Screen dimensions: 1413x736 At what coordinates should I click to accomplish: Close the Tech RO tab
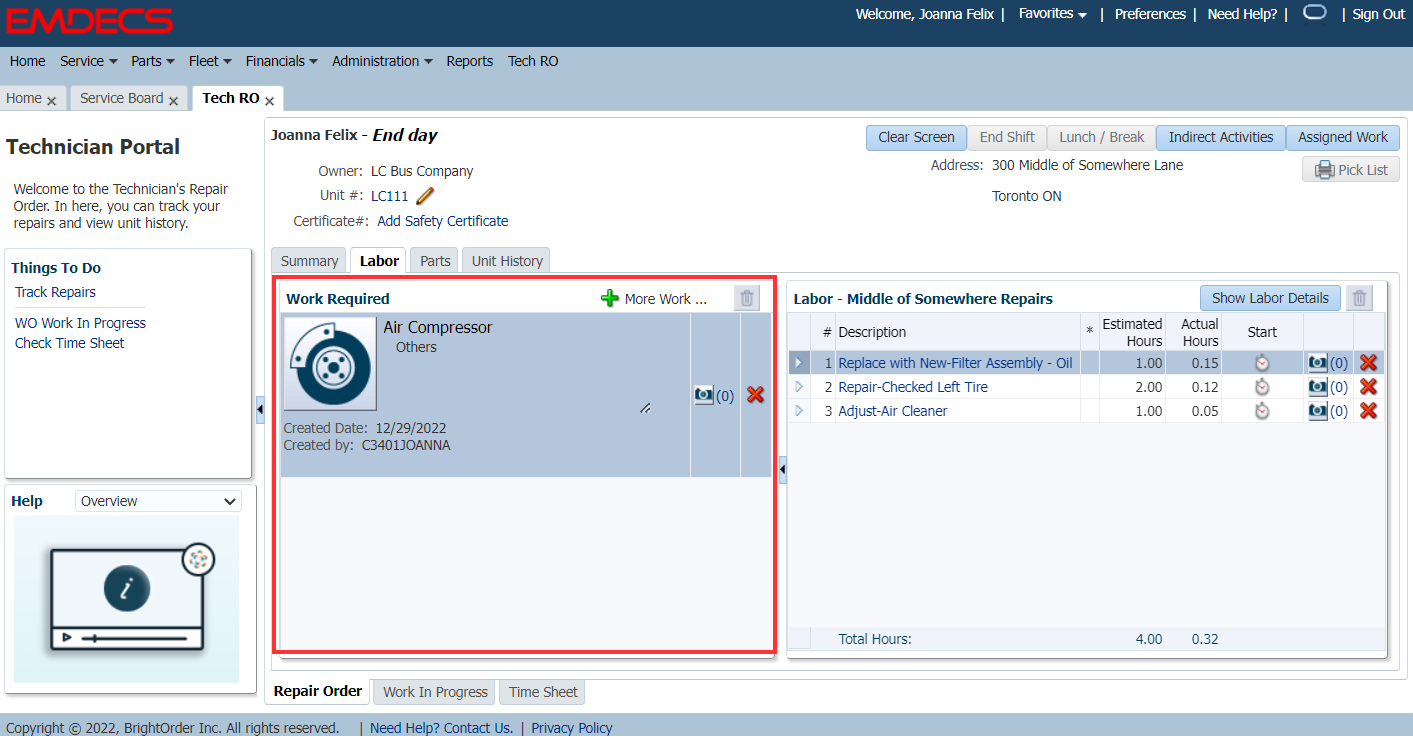click(269, 101)
